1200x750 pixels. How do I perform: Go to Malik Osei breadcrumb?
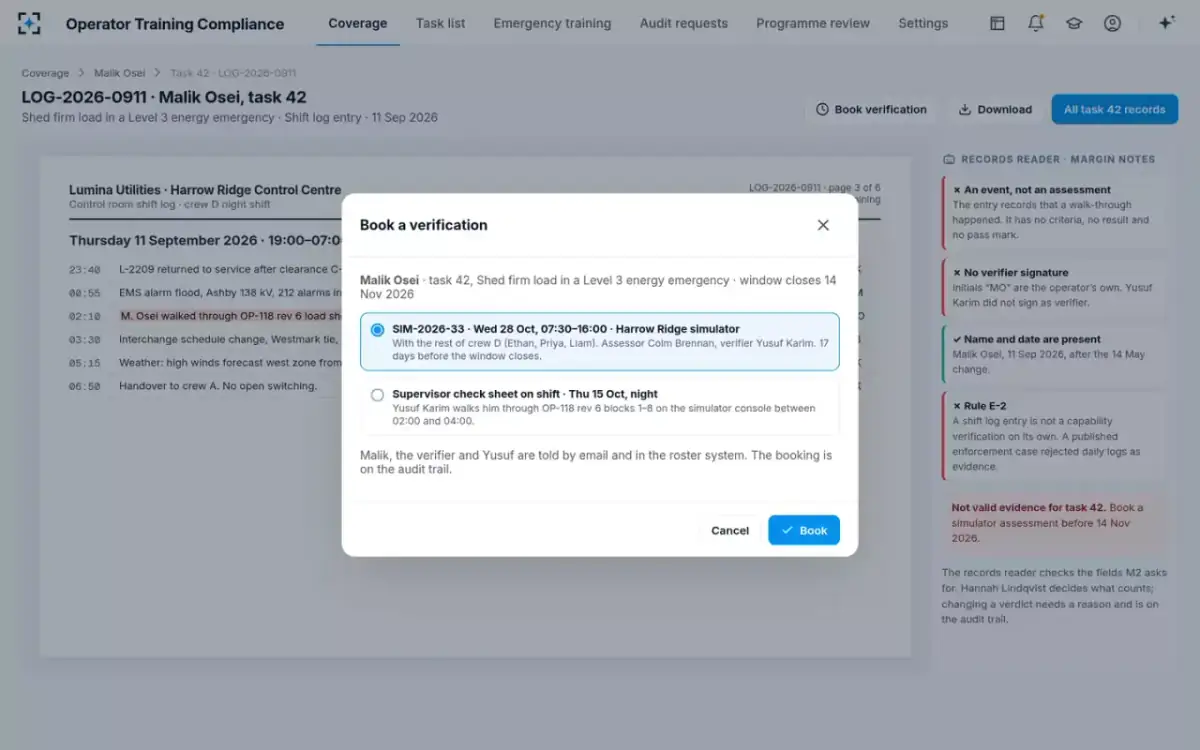(120, 73)
